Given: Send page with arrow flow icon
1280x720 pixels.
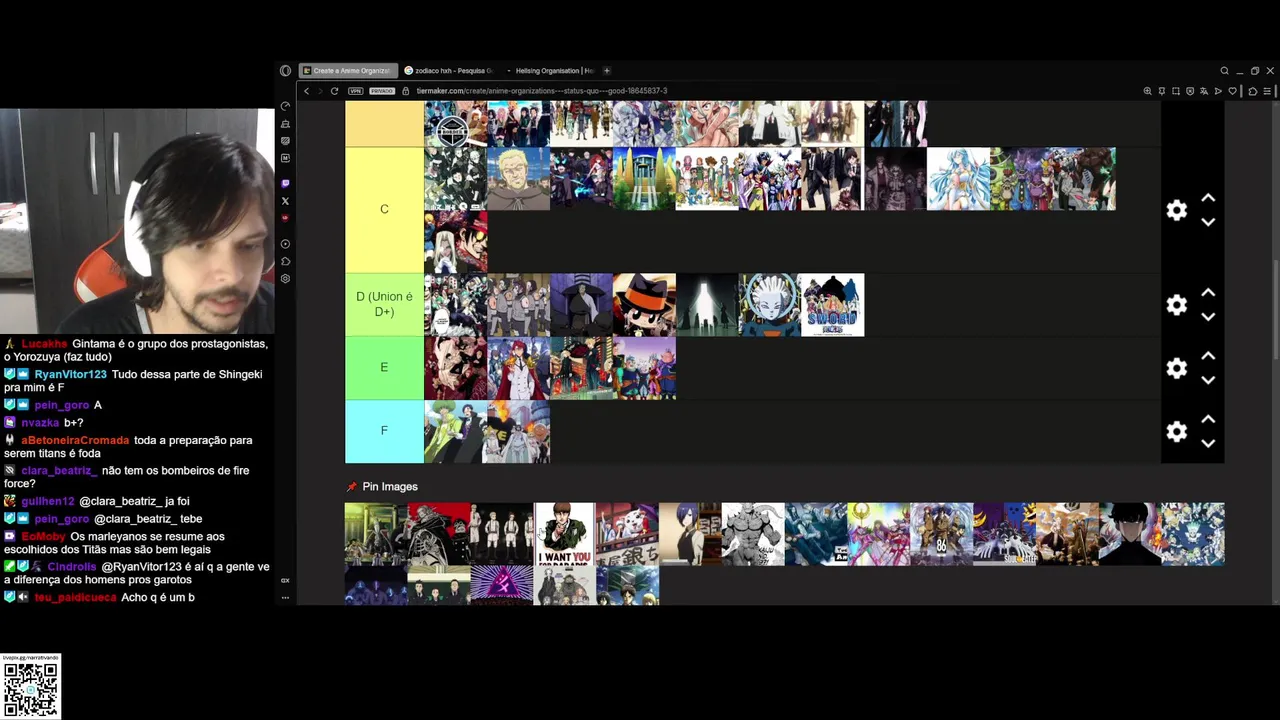Looking at the screenshot, I should (x=1218, y=91).
